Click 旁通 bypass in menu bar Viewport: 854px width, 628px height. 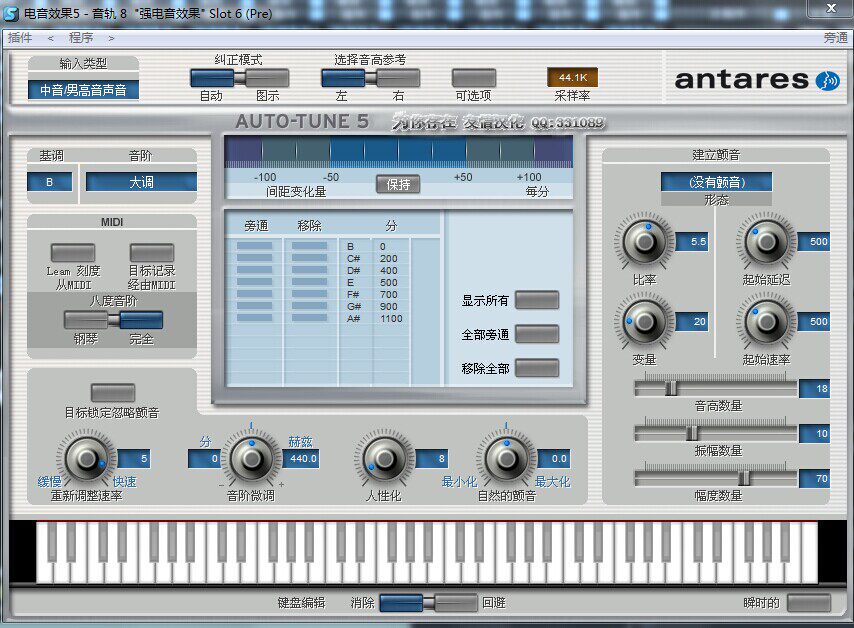coord(835,38)
